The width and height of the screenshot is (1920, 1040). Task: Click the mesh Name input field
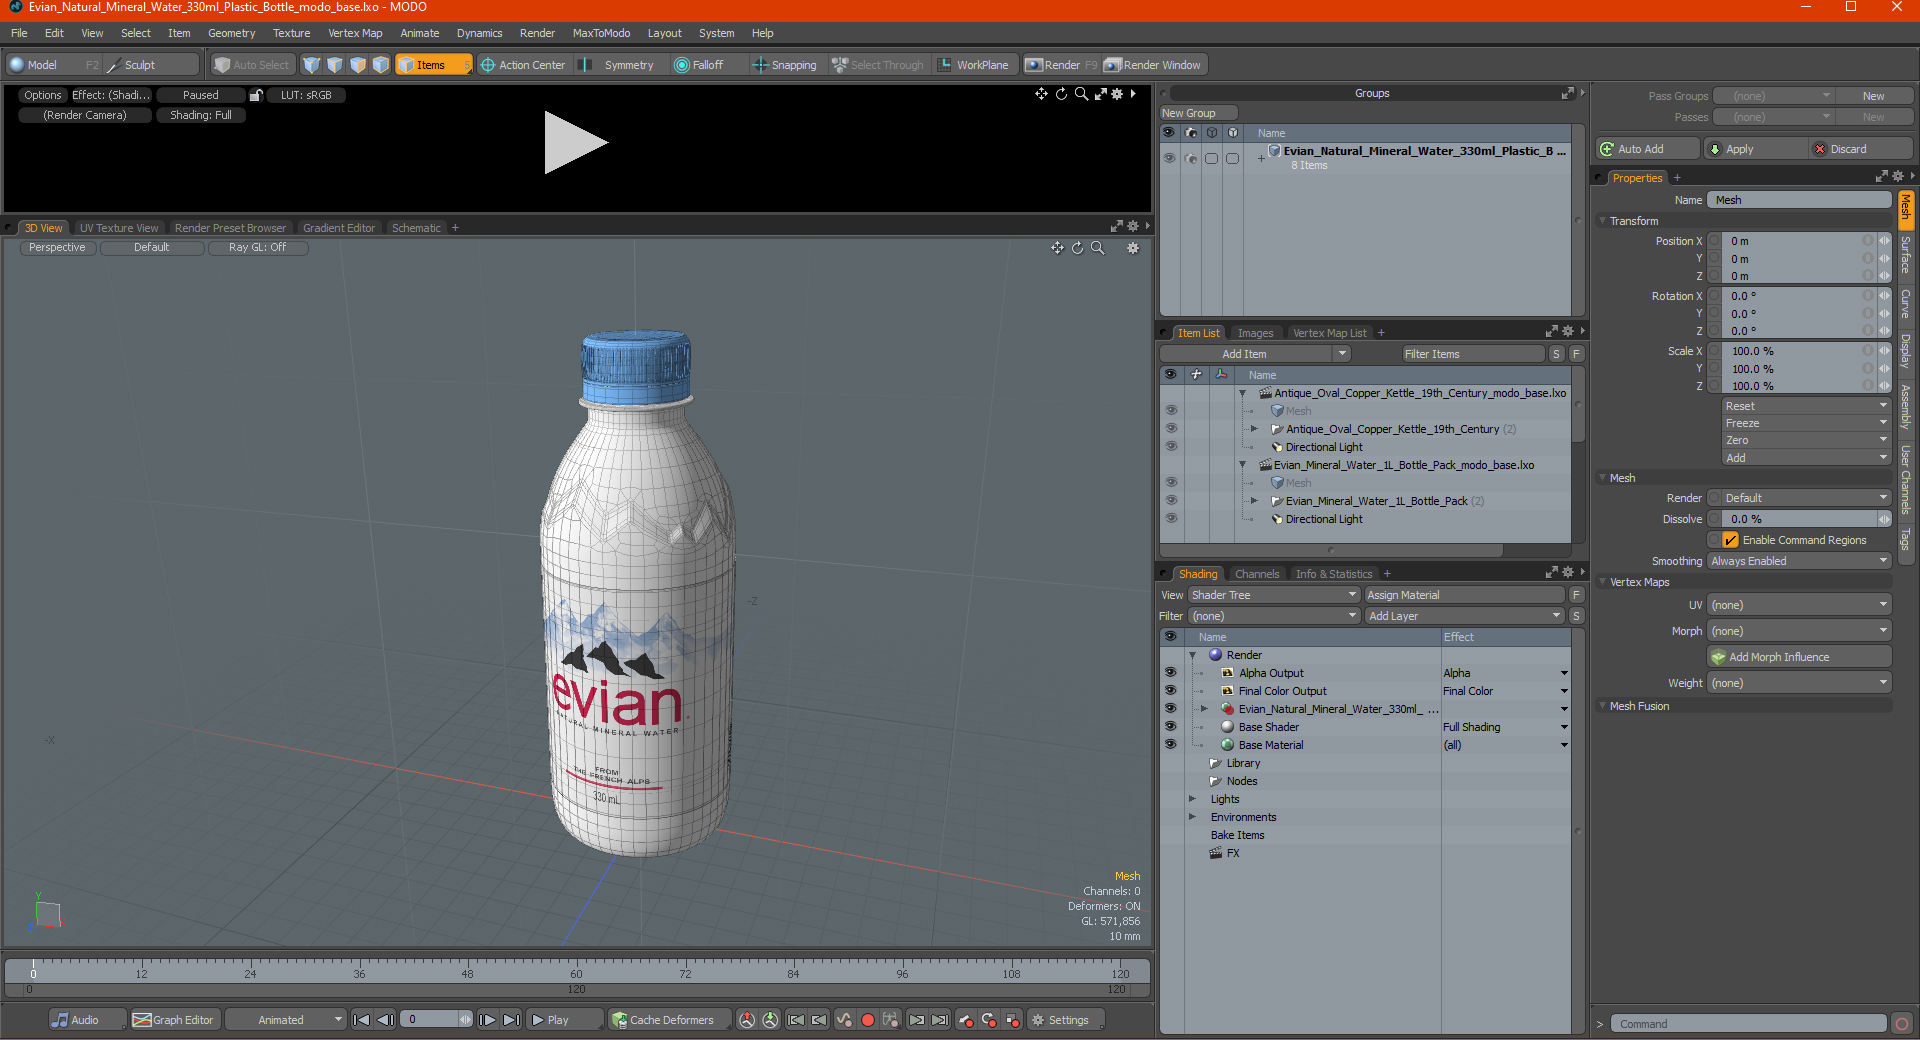1799,200
